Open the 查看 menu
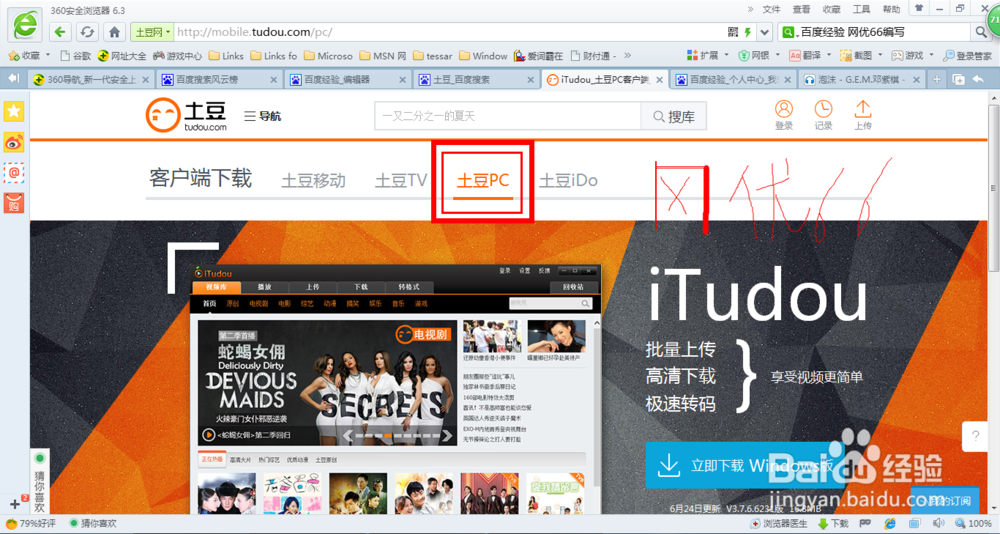The height and width of the screenshot is (534, 1000). point(802,9)
